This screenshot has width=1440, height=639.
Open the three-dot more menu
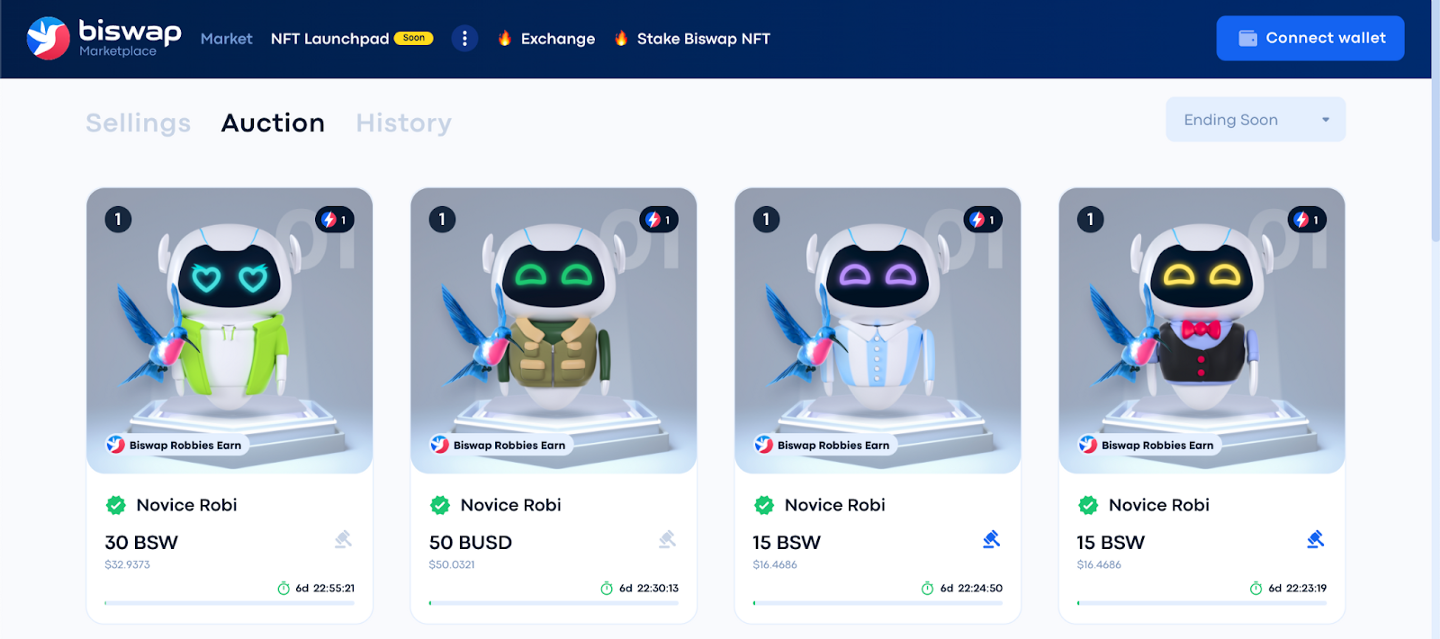click(464, 39)
